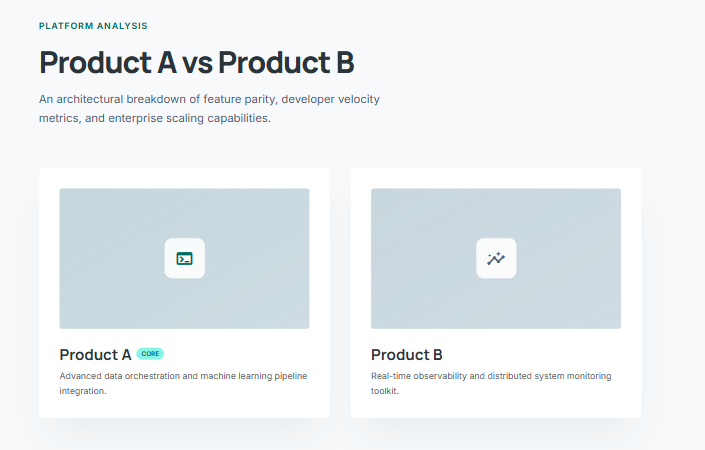
Task: Open the Product B card title
Action: click(406, 355)
